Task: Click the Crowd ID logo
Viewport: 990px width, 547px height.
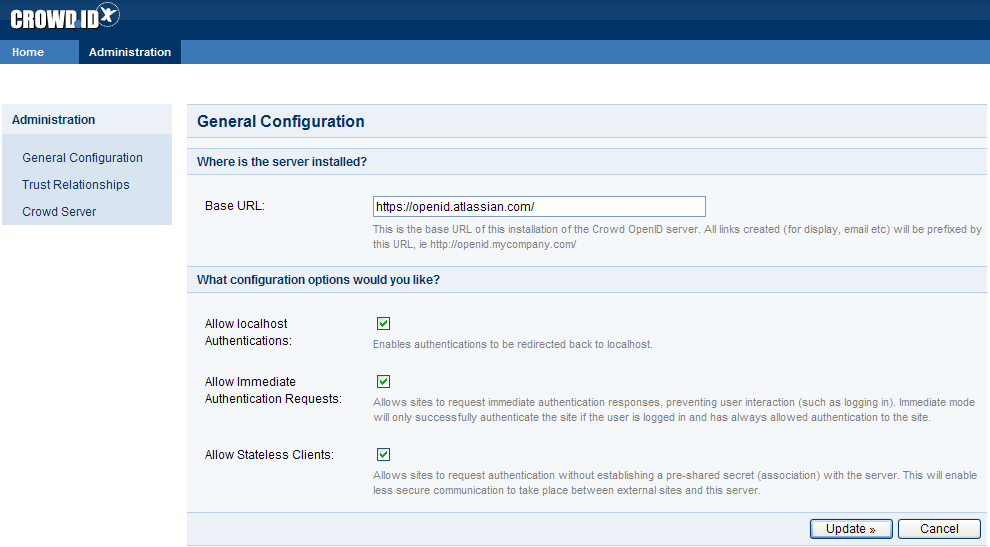Action: point(65,17)
